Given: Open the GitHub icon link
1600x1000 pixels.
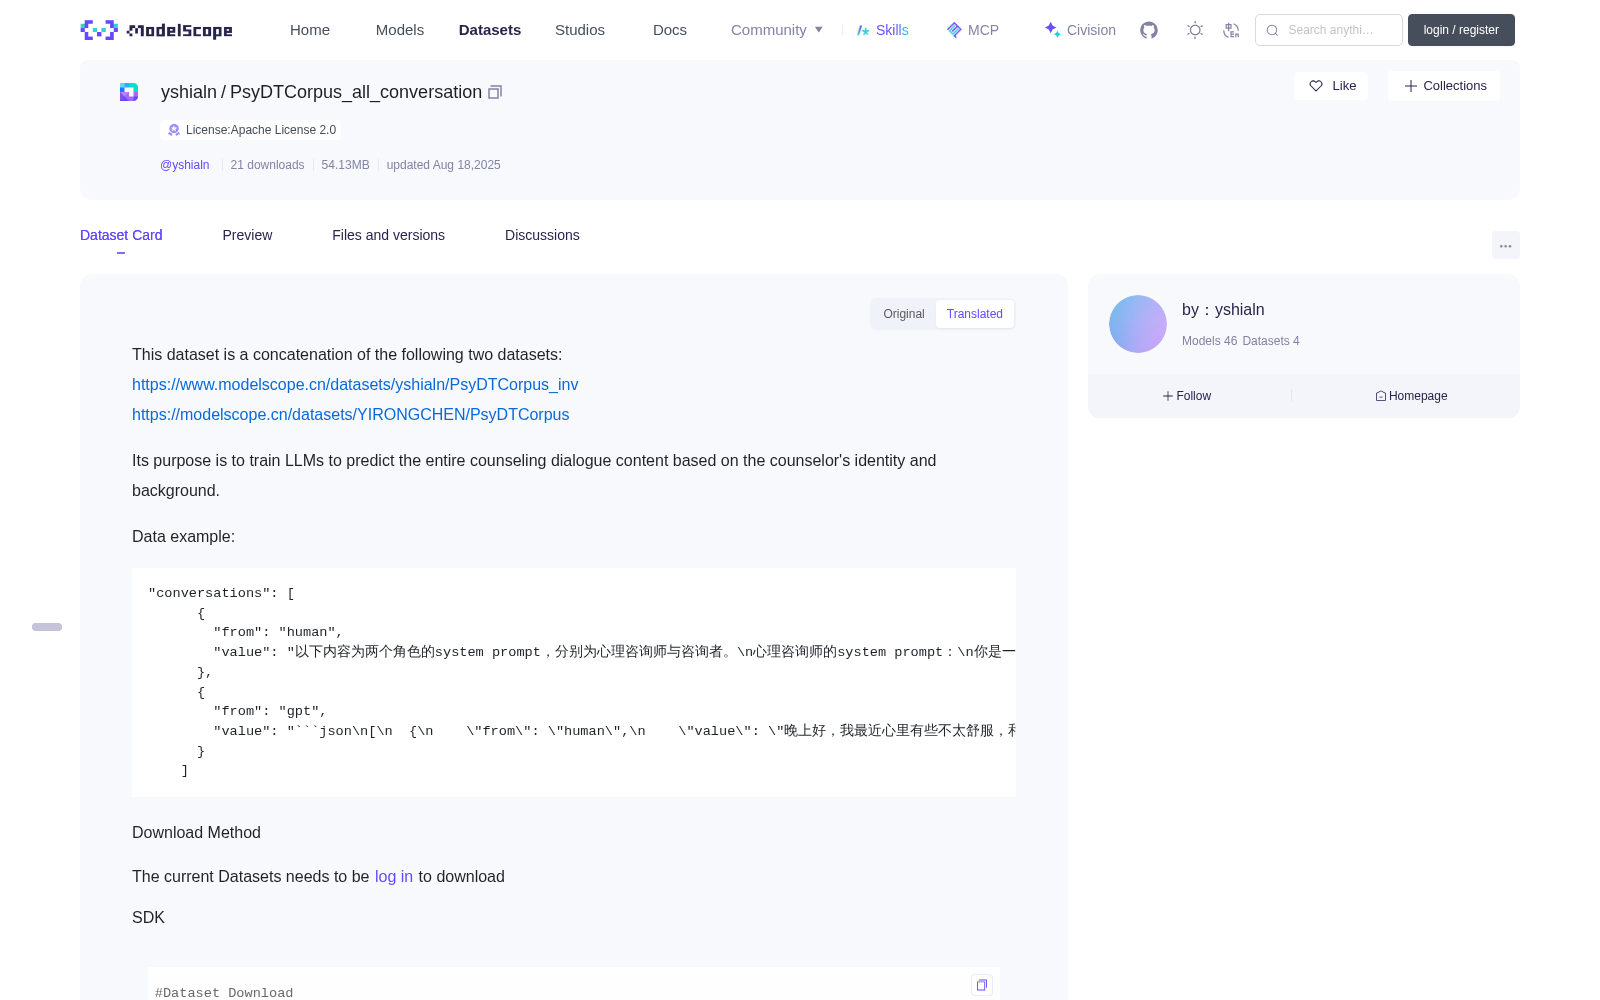Looking at the screenshot, I should tap(1149, 30).
